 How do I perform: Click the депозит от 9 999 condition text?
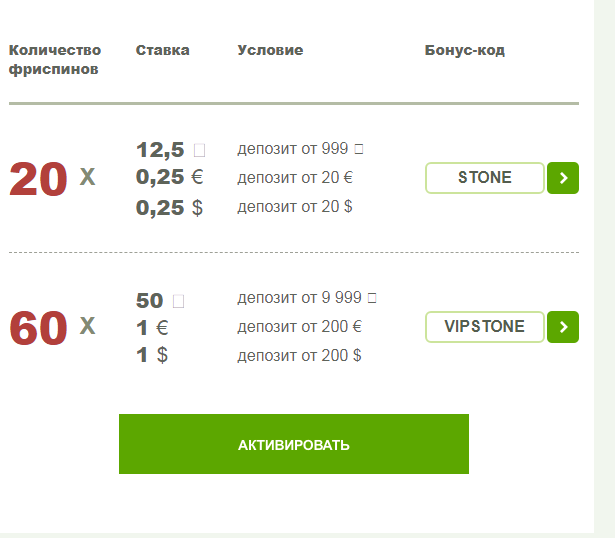coord(307,298)
